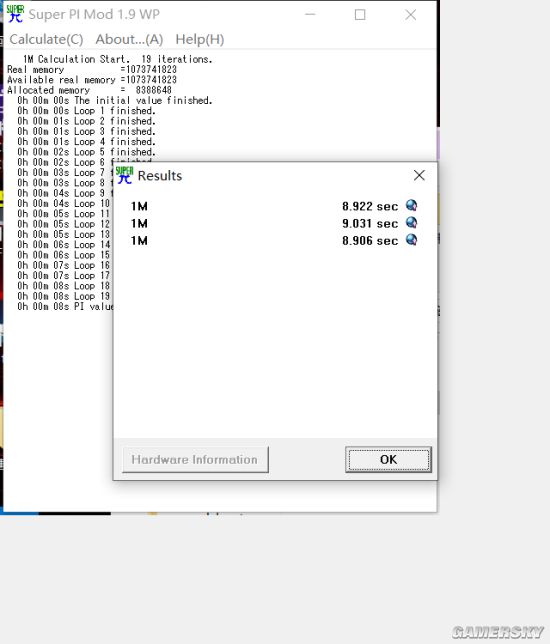
Task: Click the Hardware Information button
Action: [x=195, y=459]
